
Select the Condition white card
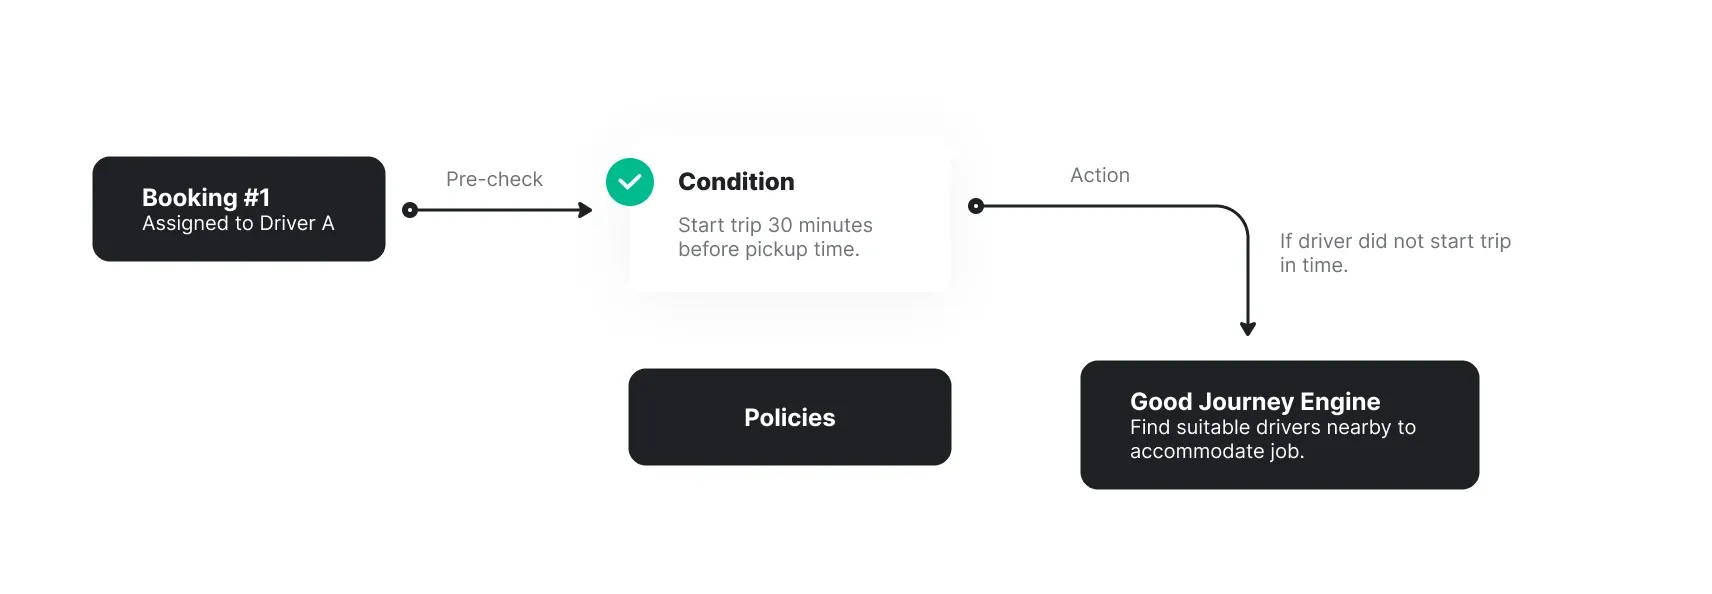click(790, 214)
